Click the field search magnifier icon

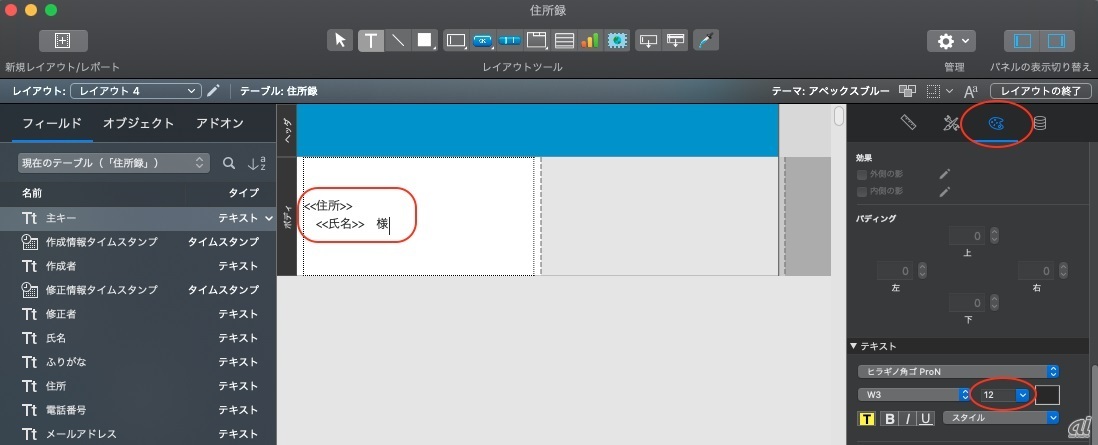pyautogui.click(x=228, y=163)
